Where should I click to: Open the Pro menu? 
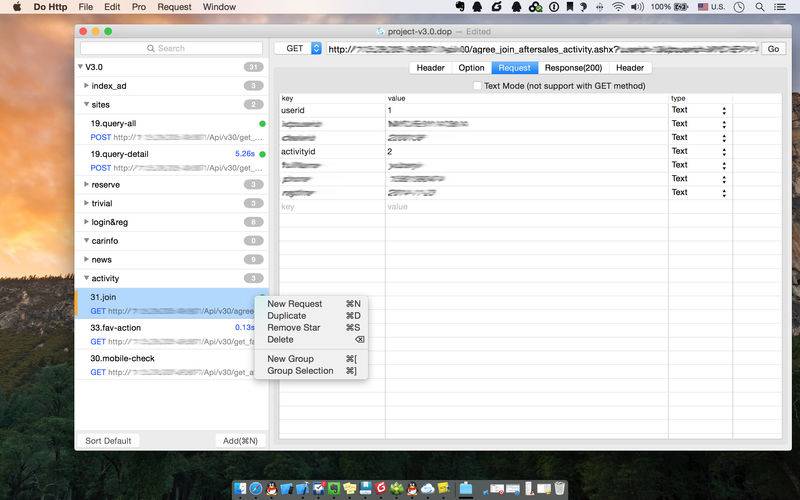click(x=138, y=7)
